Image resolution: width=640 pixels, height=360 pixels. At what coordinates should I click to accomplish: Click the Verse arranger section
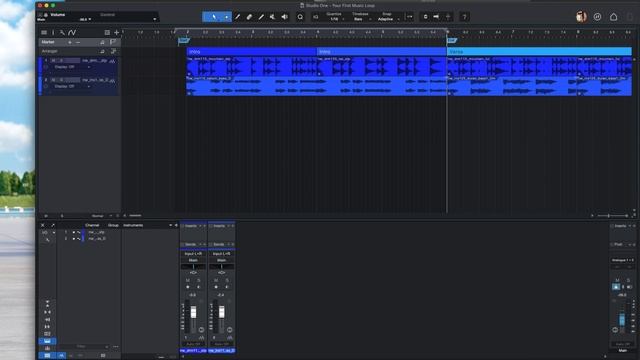point(539,52)
